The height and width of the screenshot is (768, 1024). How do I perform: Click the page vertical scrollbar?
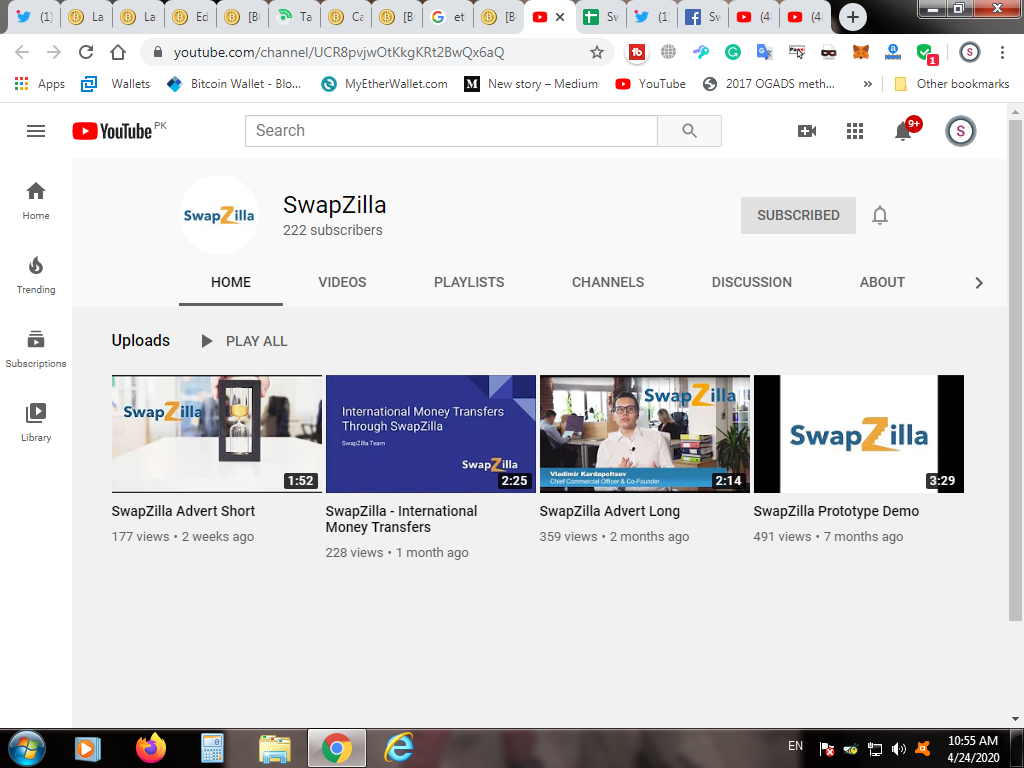pos(1015,370)
